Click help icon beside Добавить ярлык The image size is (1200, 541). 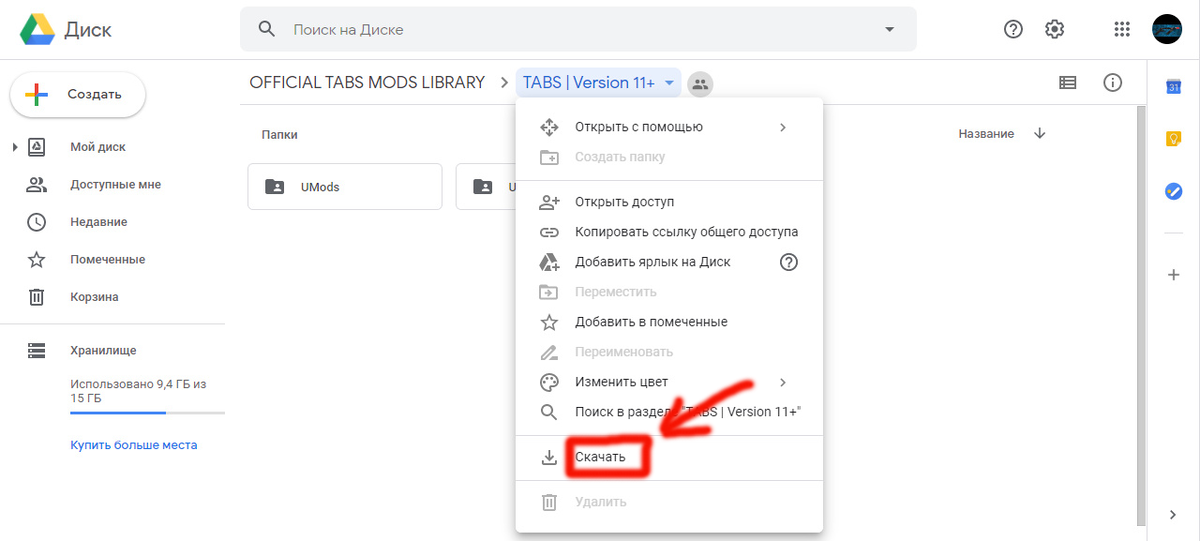[789, 262]
